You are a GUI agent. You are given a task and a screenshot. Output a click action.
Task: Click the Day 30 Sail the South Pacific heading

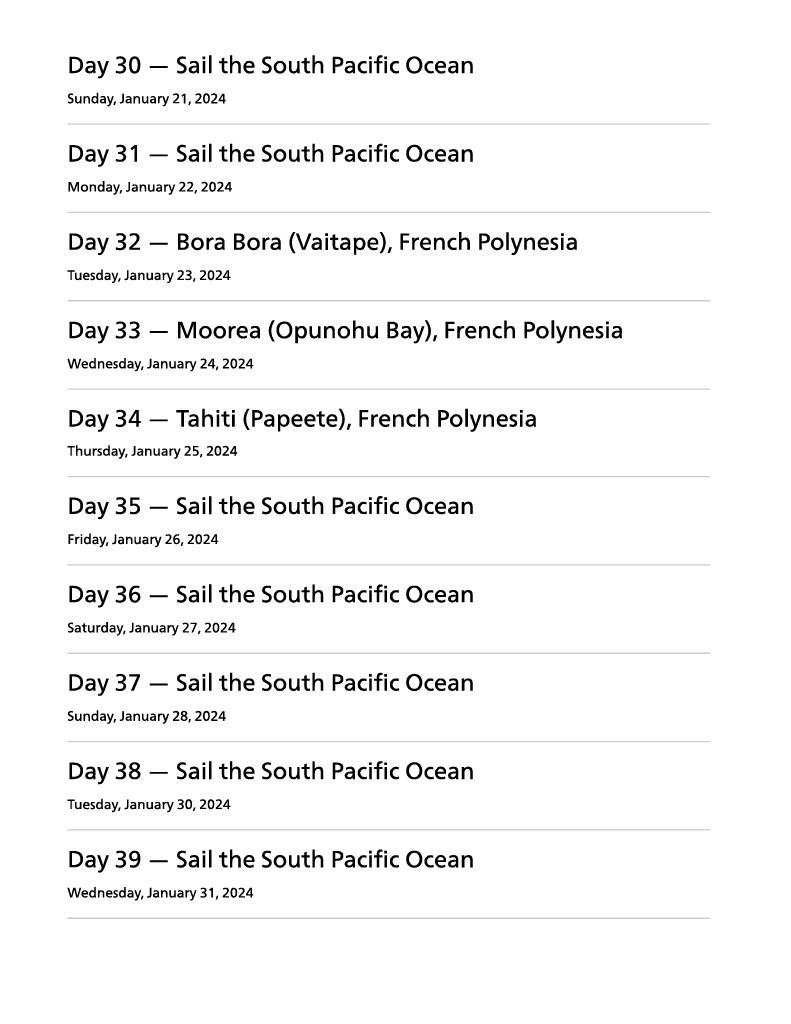(x=270, y=66)
